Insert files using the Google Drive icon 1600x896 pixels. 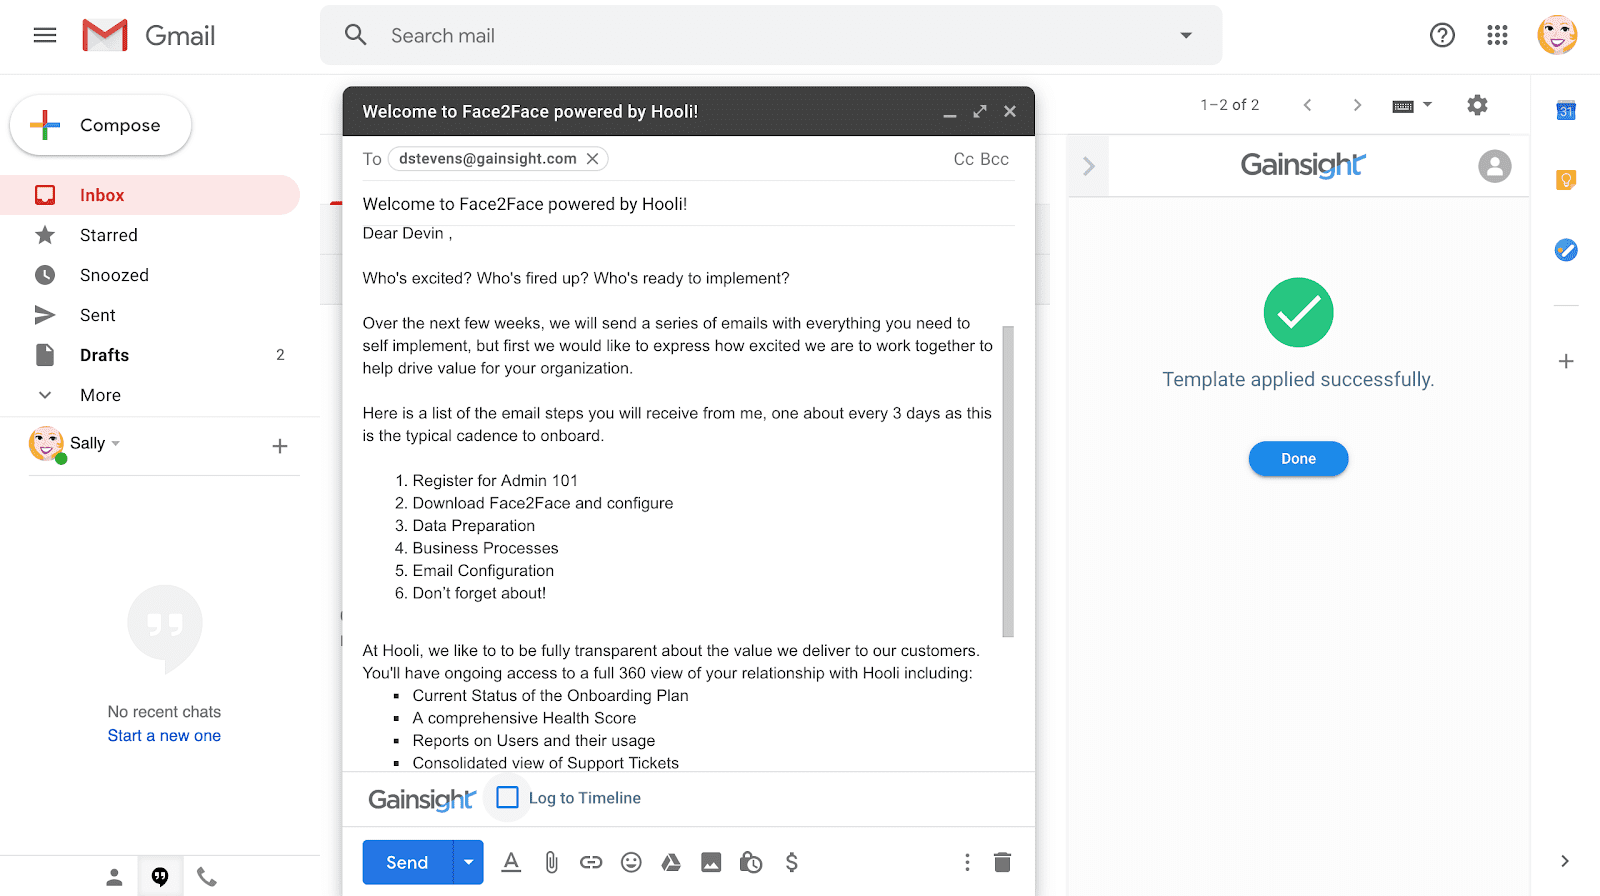point(671,862)
